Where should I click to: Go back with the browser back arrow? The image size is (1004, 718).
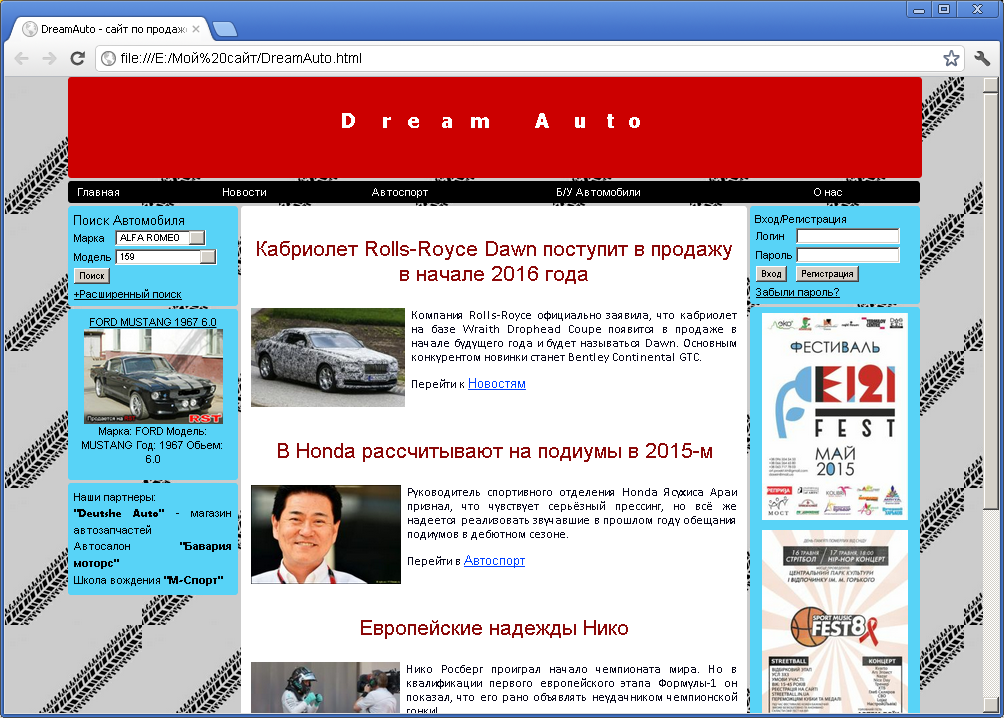[x=21, y=58]
